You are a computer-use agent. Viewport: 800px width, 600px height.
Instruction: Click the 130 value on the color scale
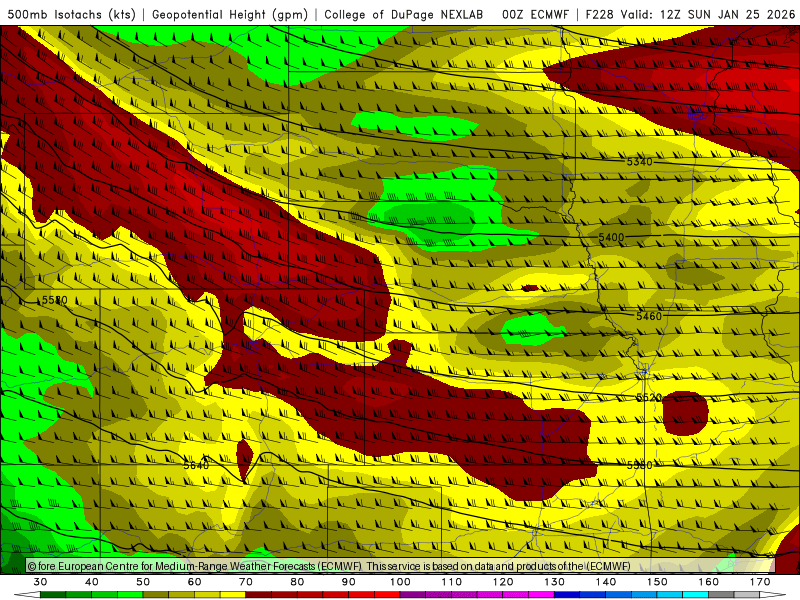tap(554, 582)
